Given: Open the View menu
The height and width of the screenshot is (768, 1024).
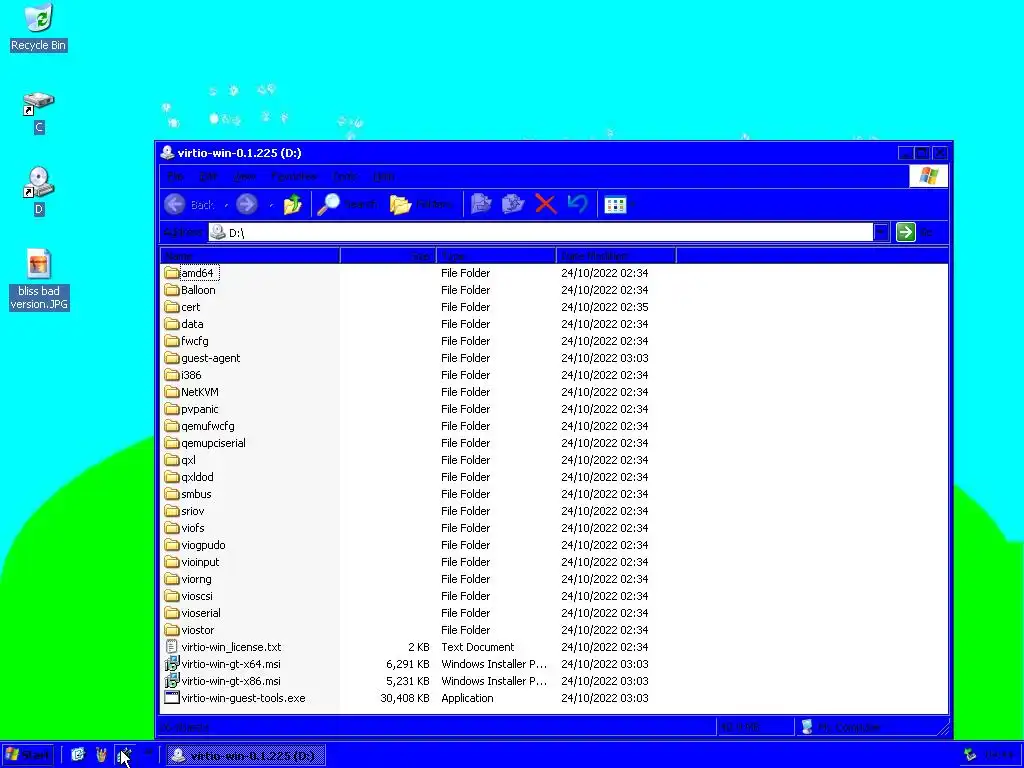Looking at the screenshot, I should coord(244,176).
